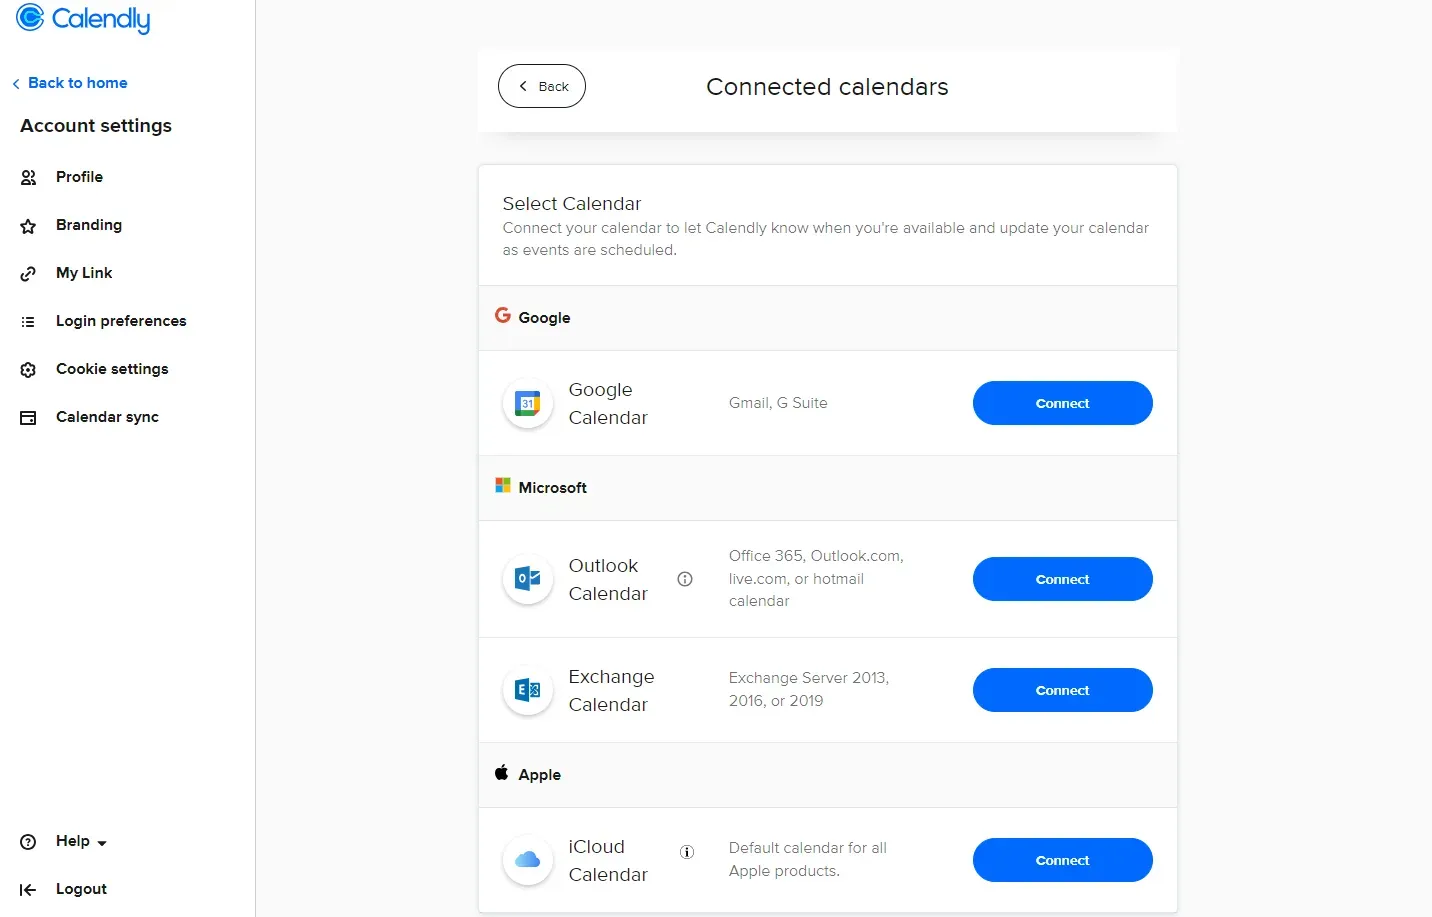Click the Exchange Calendar app icon
Image resolution: width=1432 pixels, height=917 pixels.
[527, 690]
